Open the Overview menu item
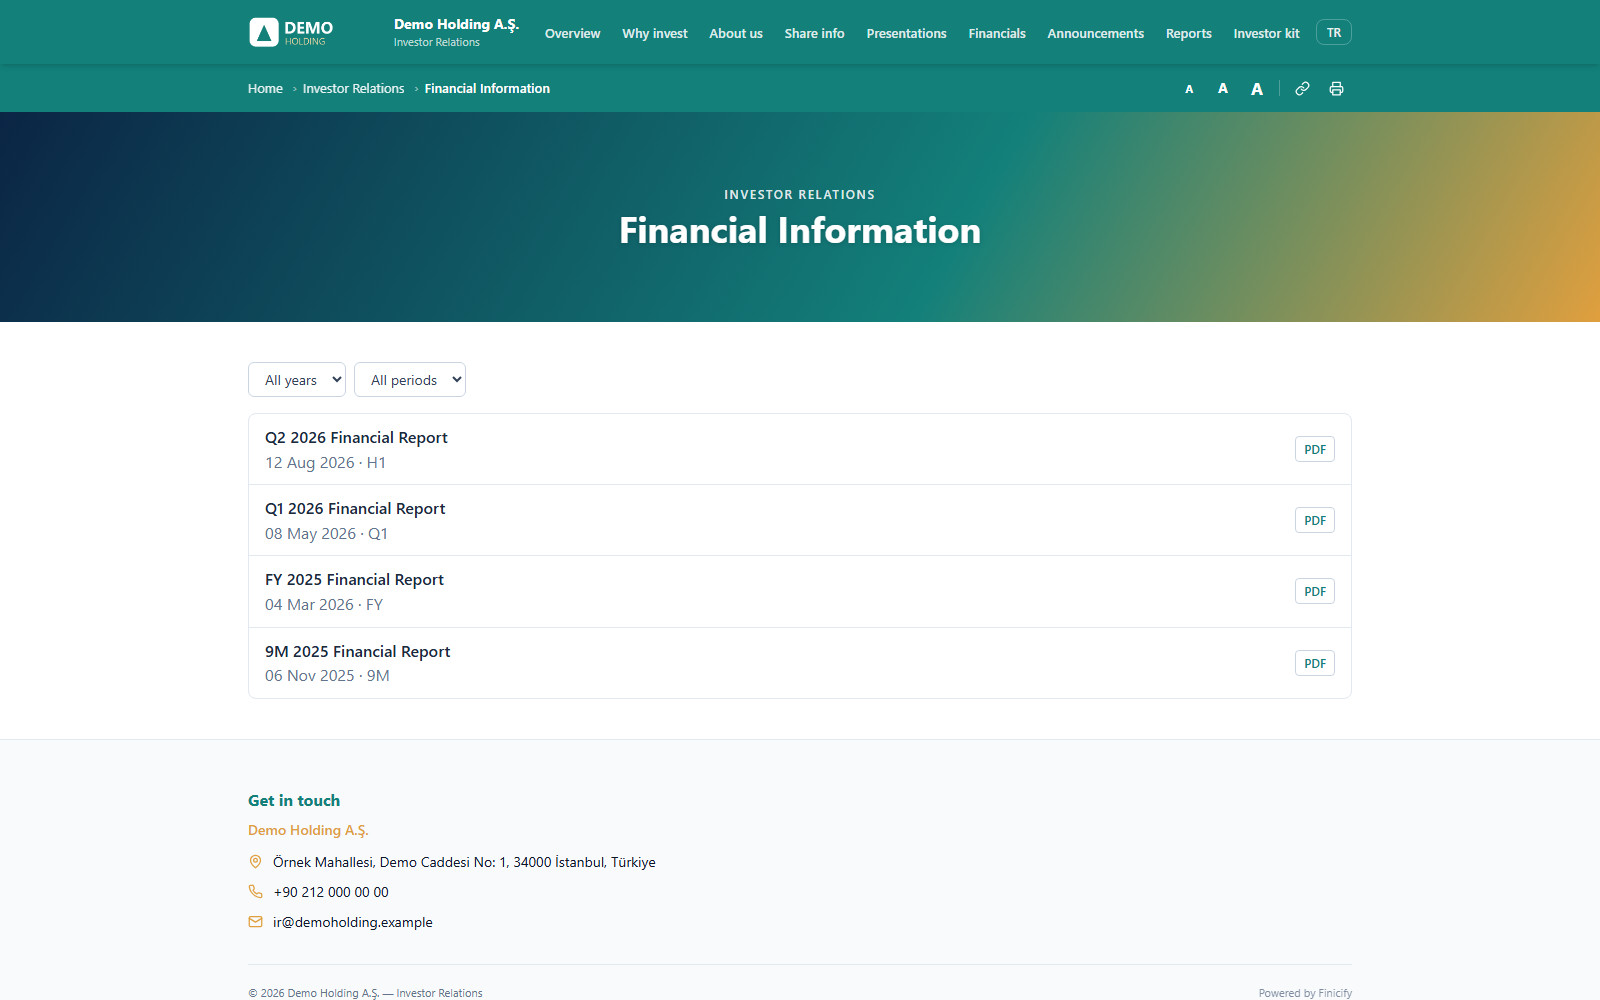Screen dimensions: 1600x1000 (573, 33)
